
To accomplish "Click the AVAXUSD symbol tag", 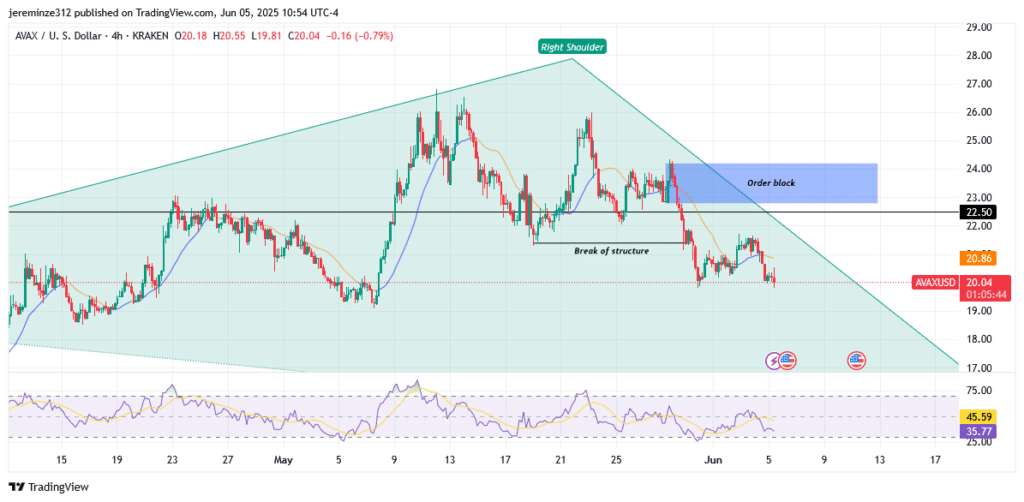I will pyautogui.click(x=935, y=283).
